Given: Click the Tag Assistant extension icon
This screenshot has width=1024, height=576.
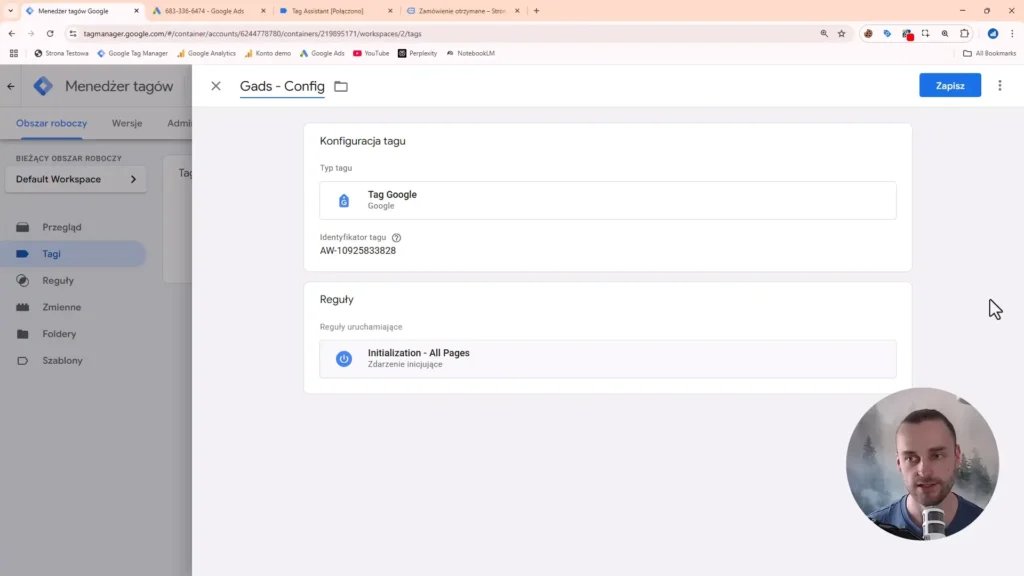Looking at the screenshot, I should (887, 33).
